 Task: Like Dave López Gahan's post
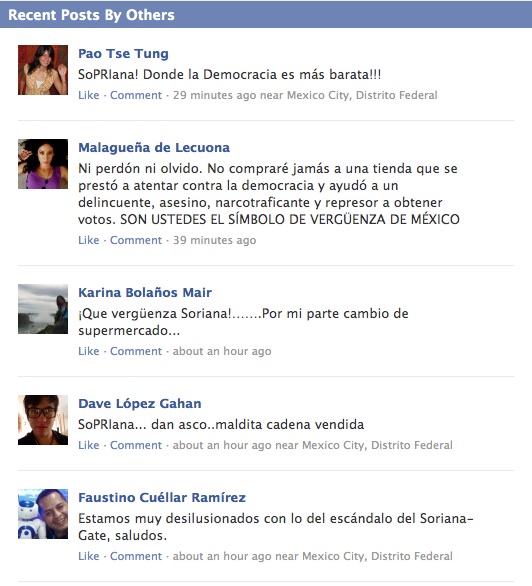pos(89,445)
